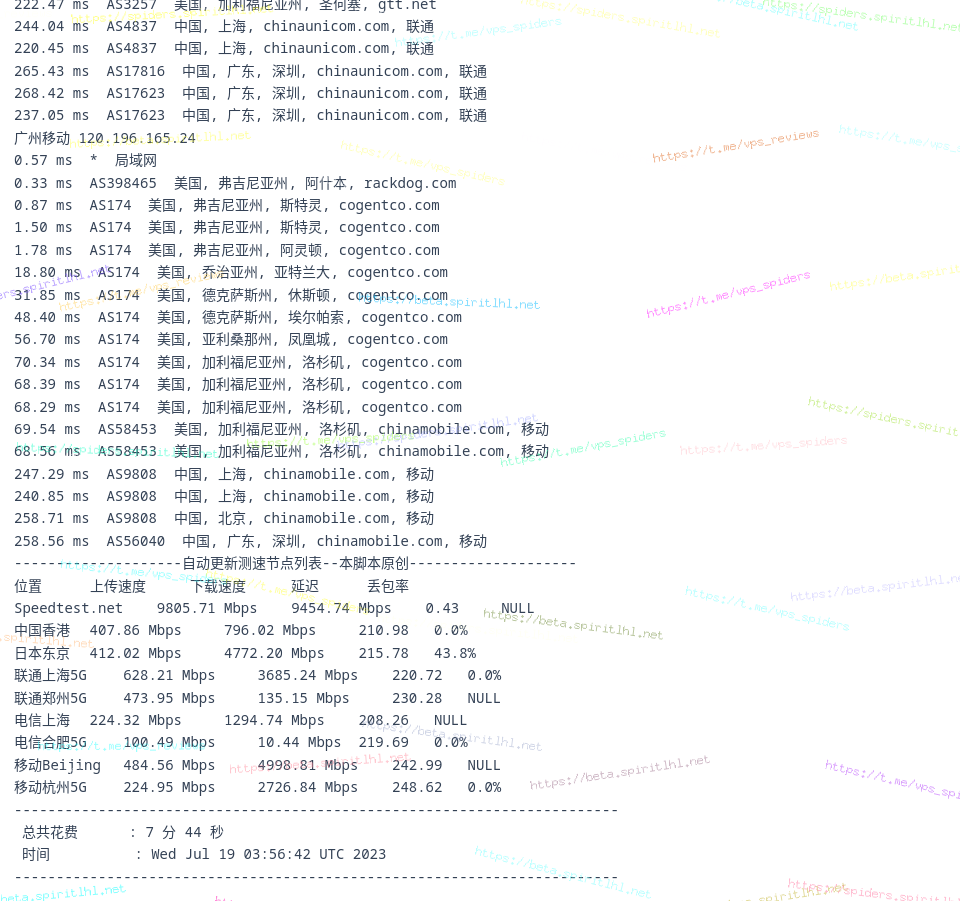Image resolution: width=960 pixels, height=901 pixels.
Task: Select the 258.71 ms 北京 chinamobile hop
Action: (x=224, y=518)
